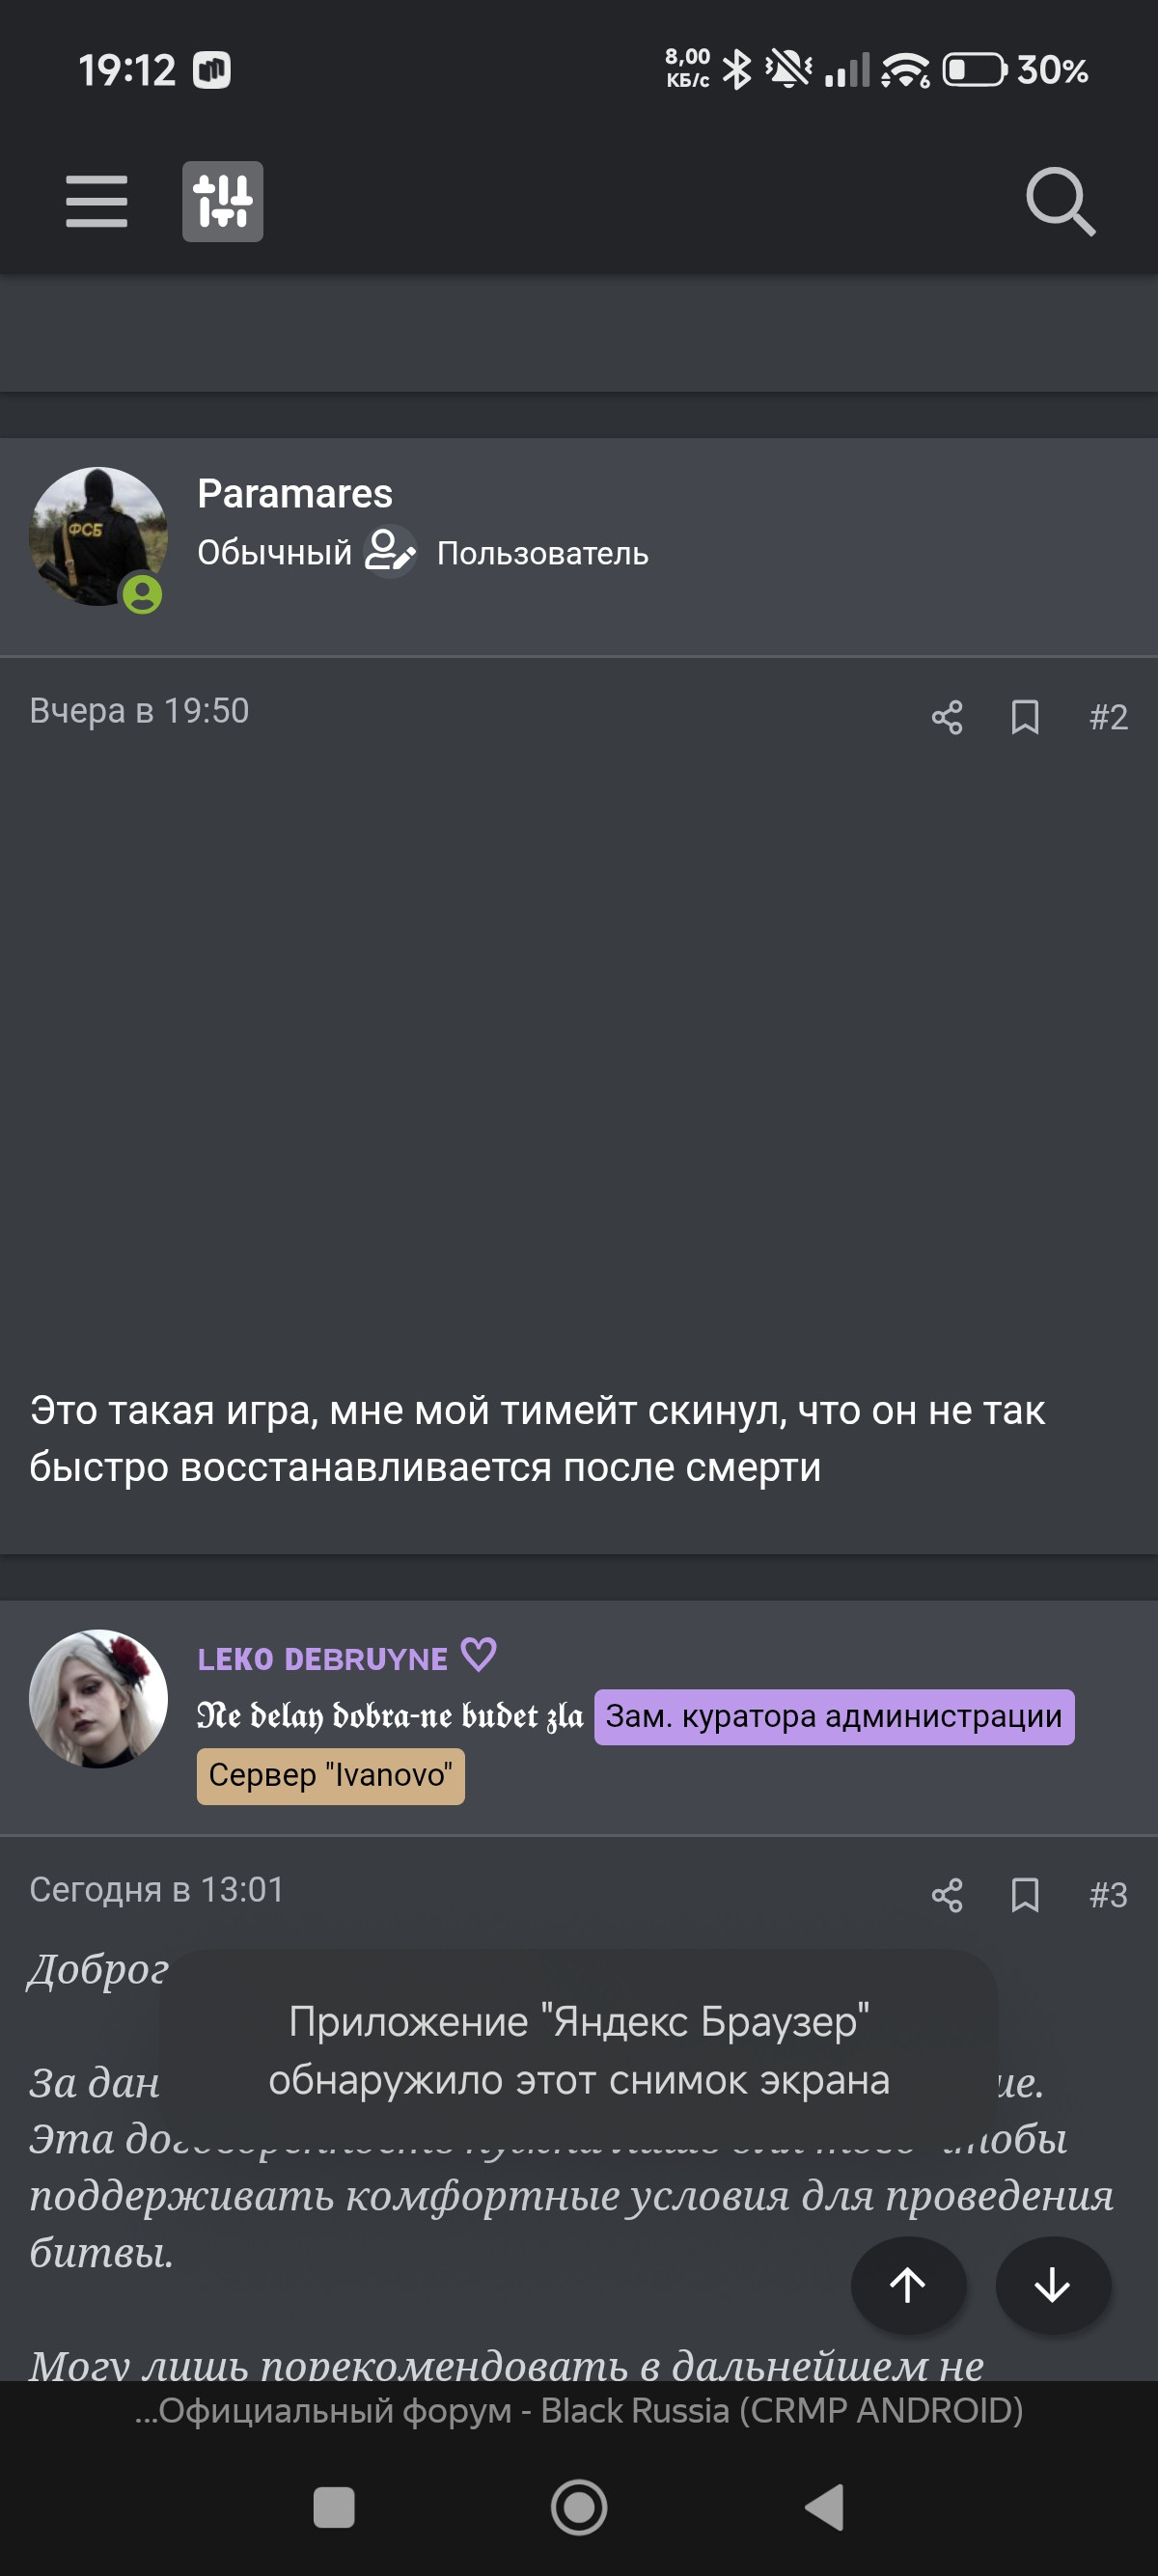
Task: Jump to bottom with down arrow button
Action: pos(1052,2285)
